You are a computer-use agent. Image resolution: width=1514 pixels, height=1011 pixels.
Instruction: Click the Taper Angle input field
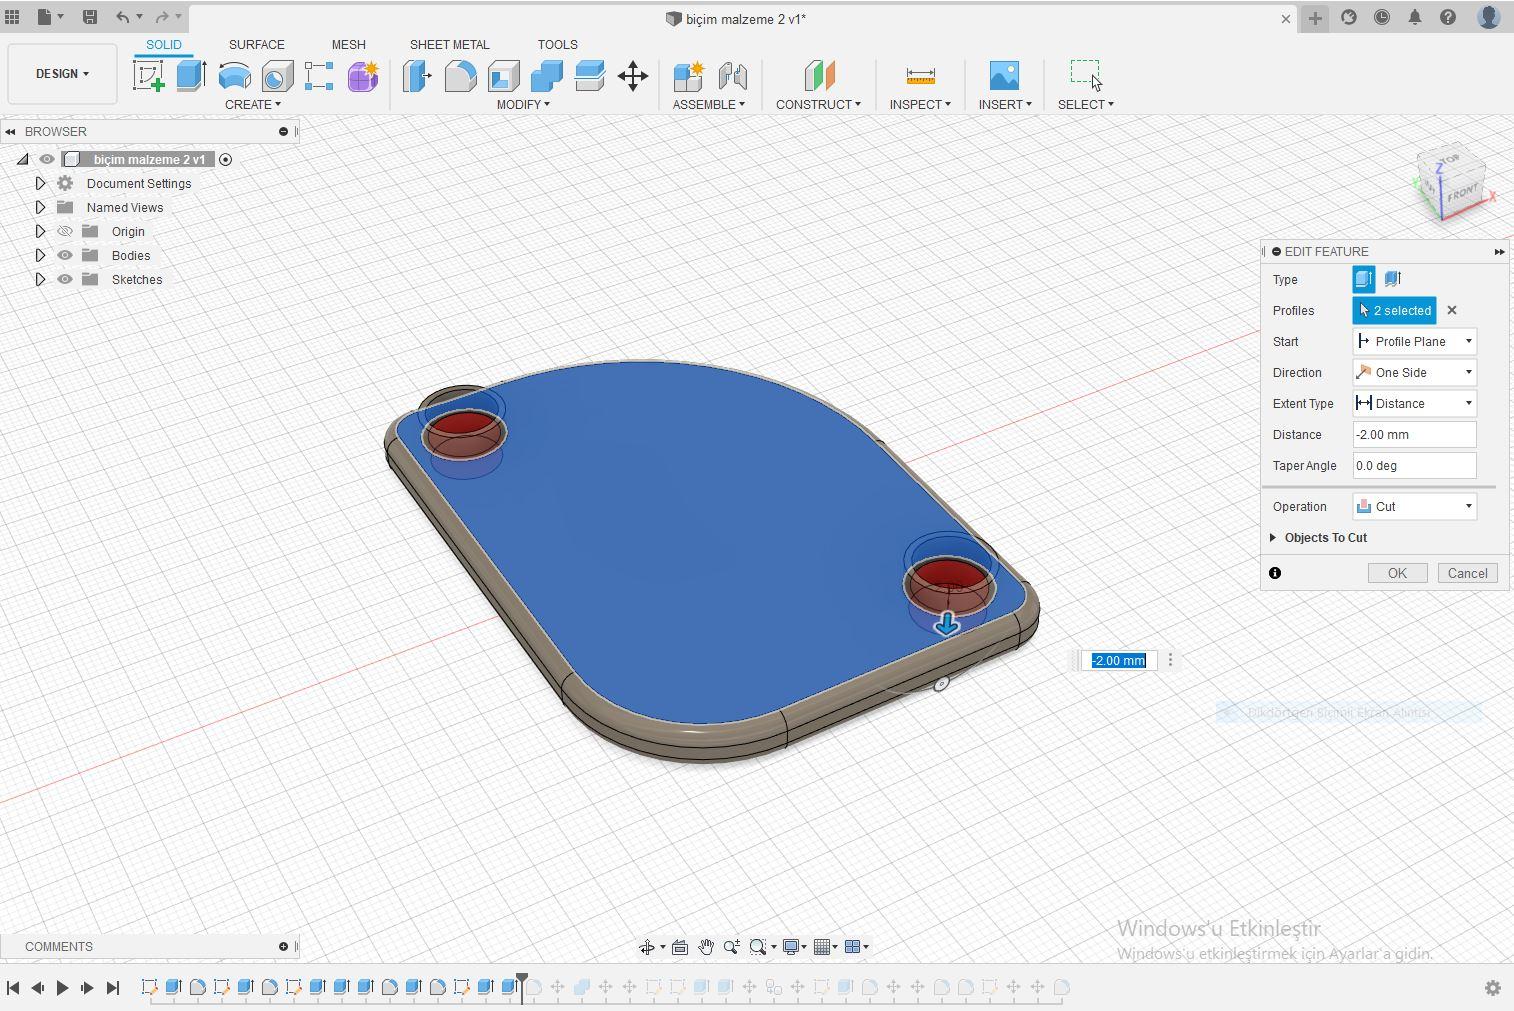[1413, 466]
